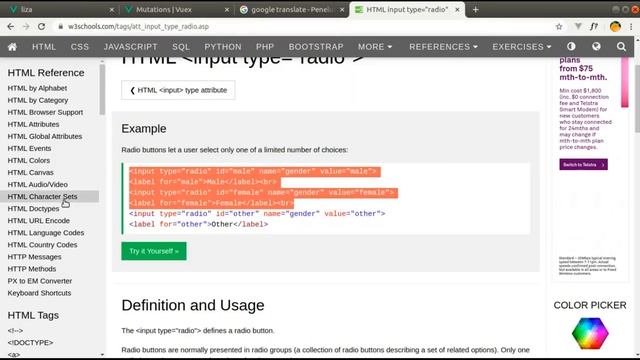This screenshot has width=640, height=360.
Task: Switch to Mutations | Vuex tab
Action: (176, 9)
